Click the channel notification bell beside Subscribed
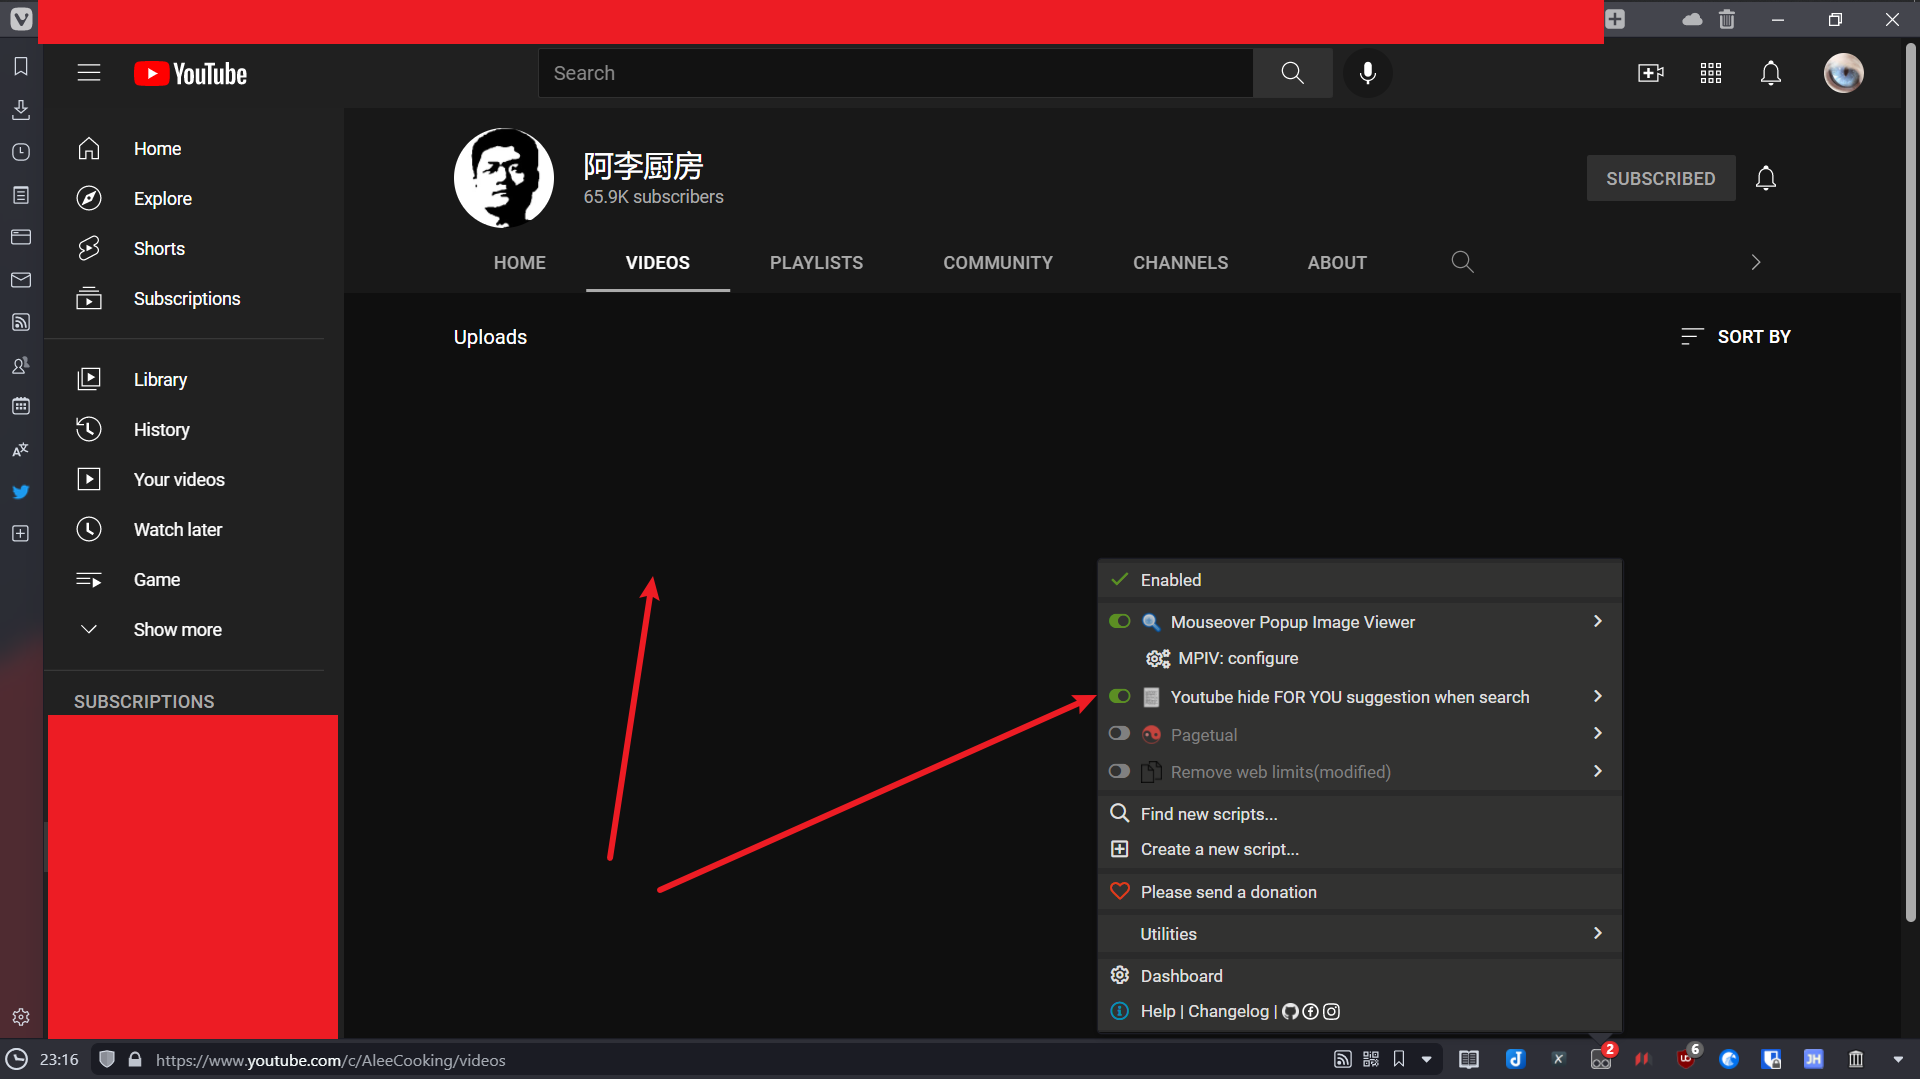The width and height of the screenshot is (1920, 1079). (x=1766, y=178)
